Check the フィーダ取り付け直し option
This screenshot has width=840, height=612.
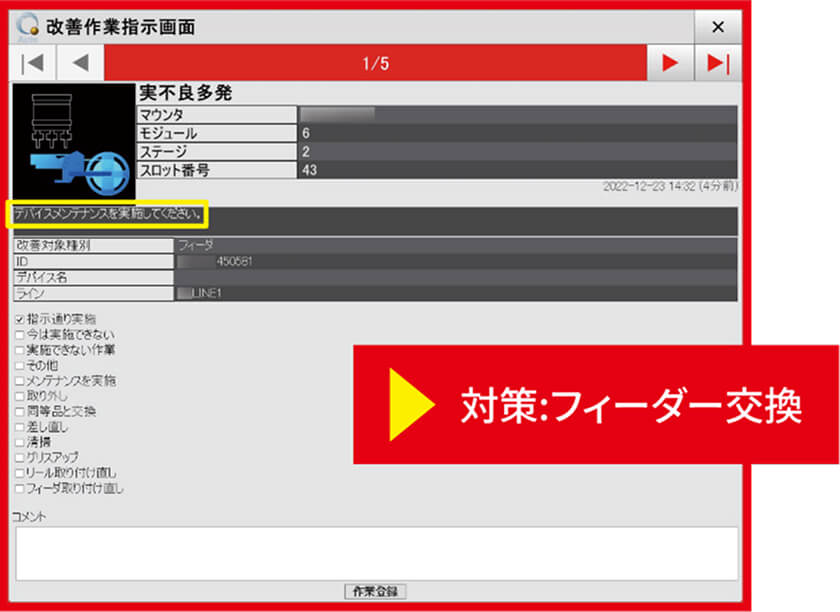pyautogui.click(x=20, y=489)
